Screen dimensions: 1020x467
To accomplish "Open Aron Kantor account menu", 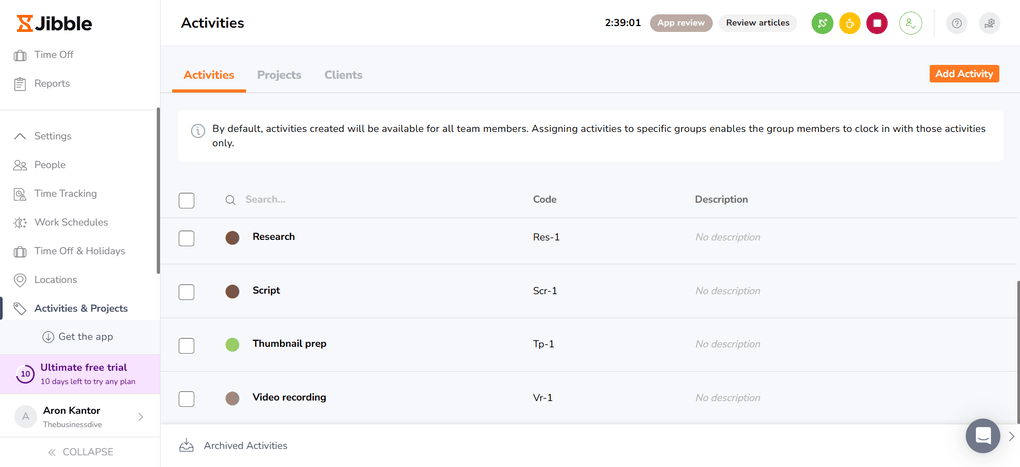I will [x=80, y=416].
